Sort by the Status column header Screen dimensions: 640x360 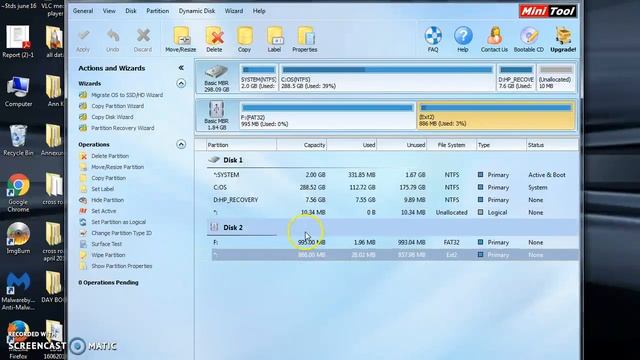tap(552, 145)
